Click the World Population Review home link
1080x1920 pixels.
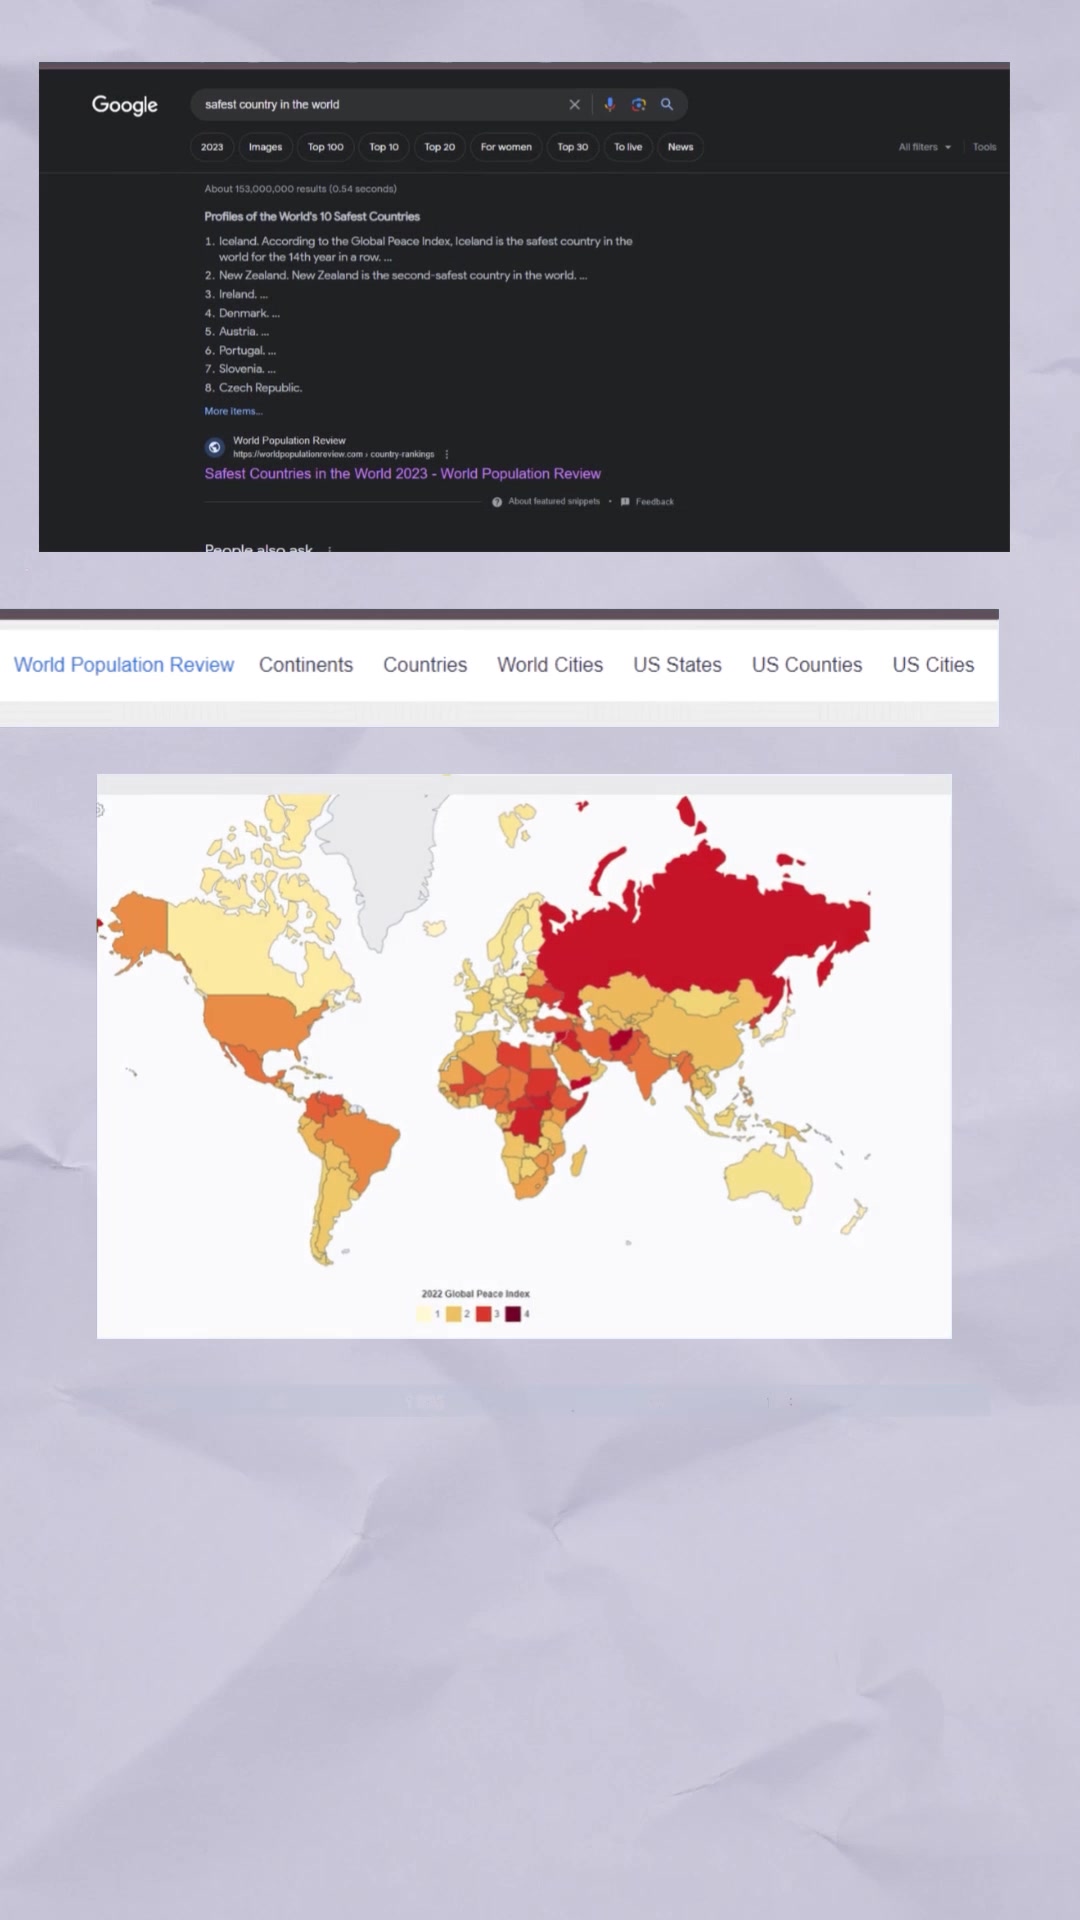point(124,665)
